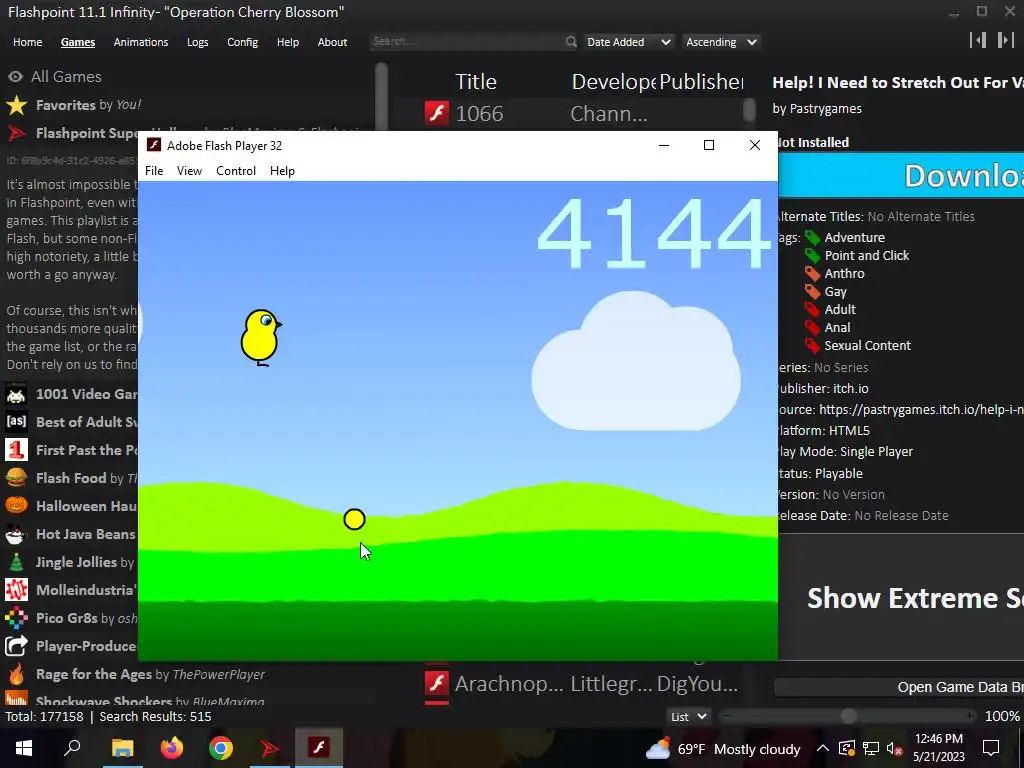Click the Flash Food burger icon
The width and height of the screenshot is (1024, 768).
pyautogui.click(x=16, y=477)
